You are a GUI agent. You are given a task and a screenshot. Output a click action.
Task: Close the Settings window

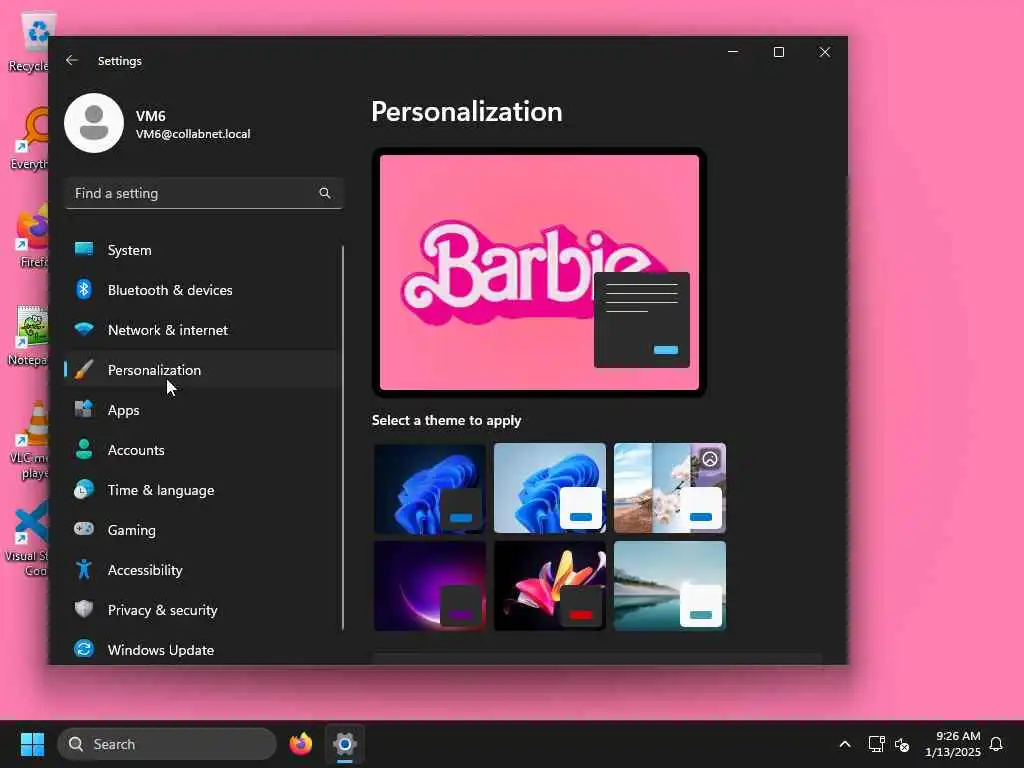[825, 52]
